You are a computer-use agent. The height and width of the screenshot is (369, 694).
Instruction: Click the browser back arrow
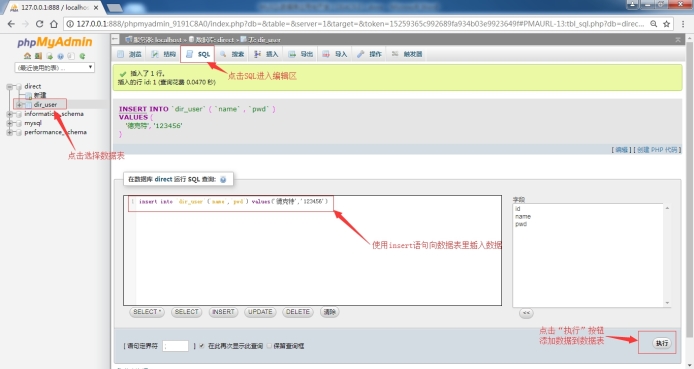tap(11, 24)
